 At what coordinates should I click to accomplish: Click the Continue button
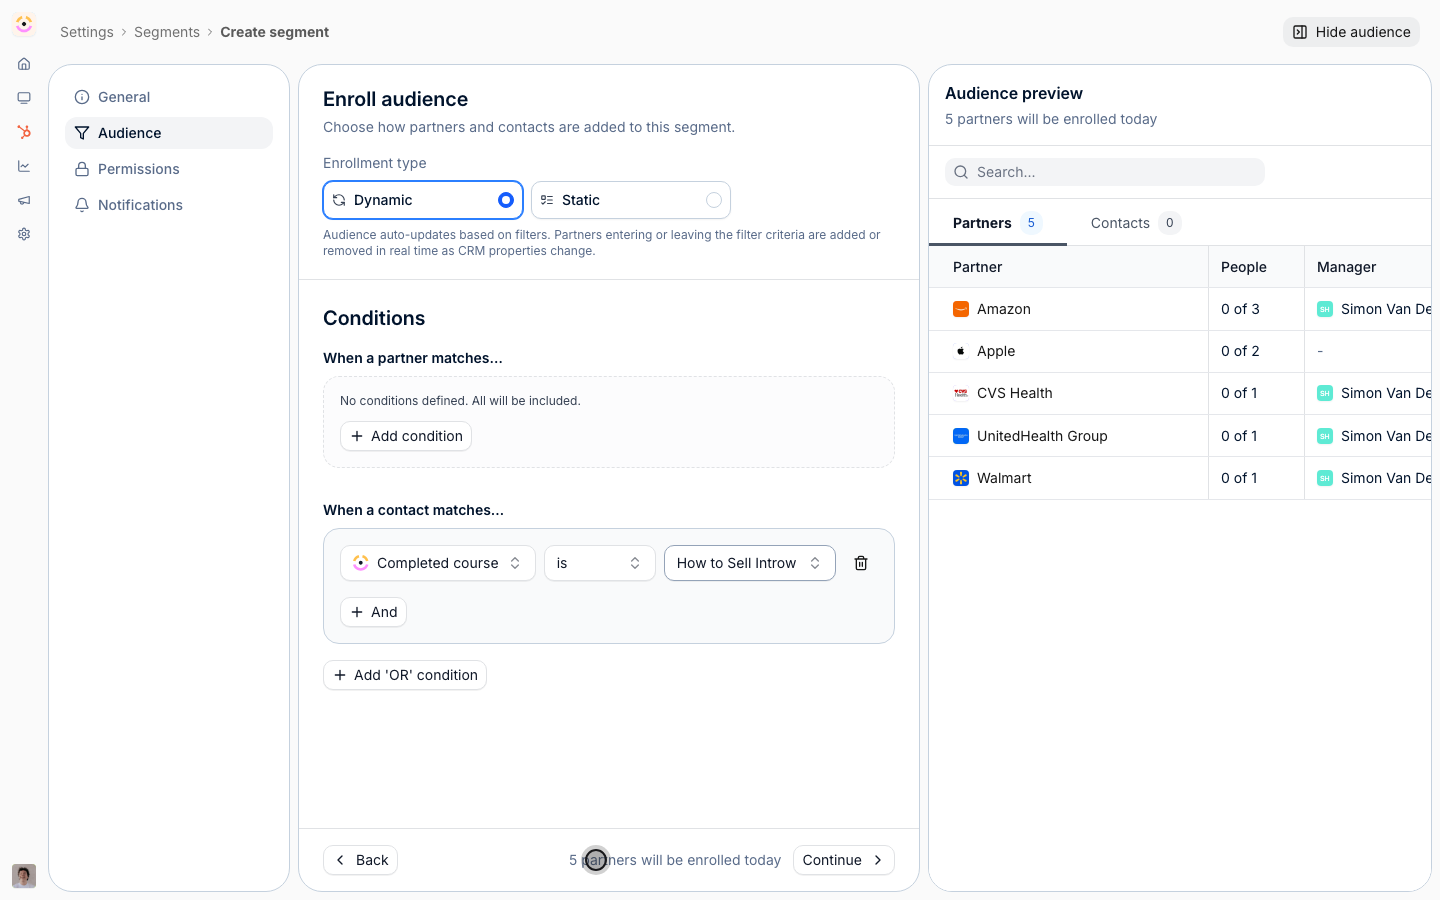[844, 860]
